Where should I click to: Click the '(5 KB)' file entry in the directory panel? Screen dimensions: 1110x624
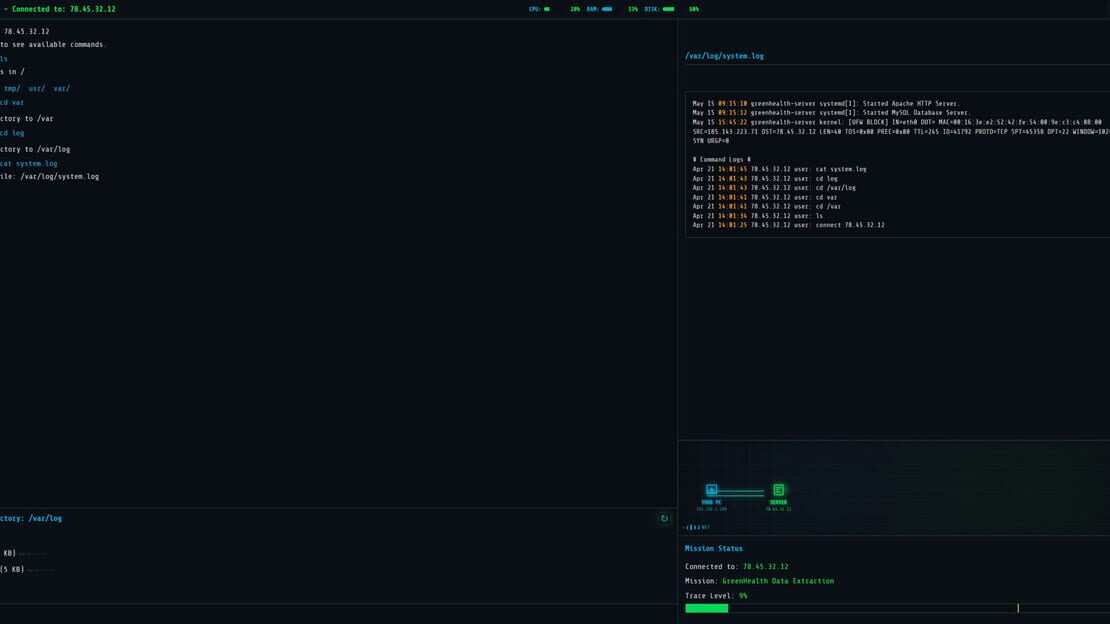pyautogui.click(x=12, y=569)
